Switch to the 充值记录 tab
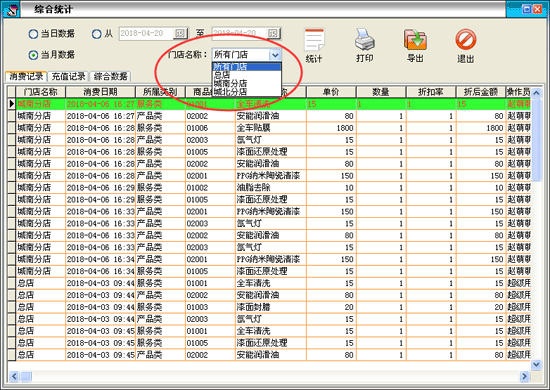 [68, 76]
